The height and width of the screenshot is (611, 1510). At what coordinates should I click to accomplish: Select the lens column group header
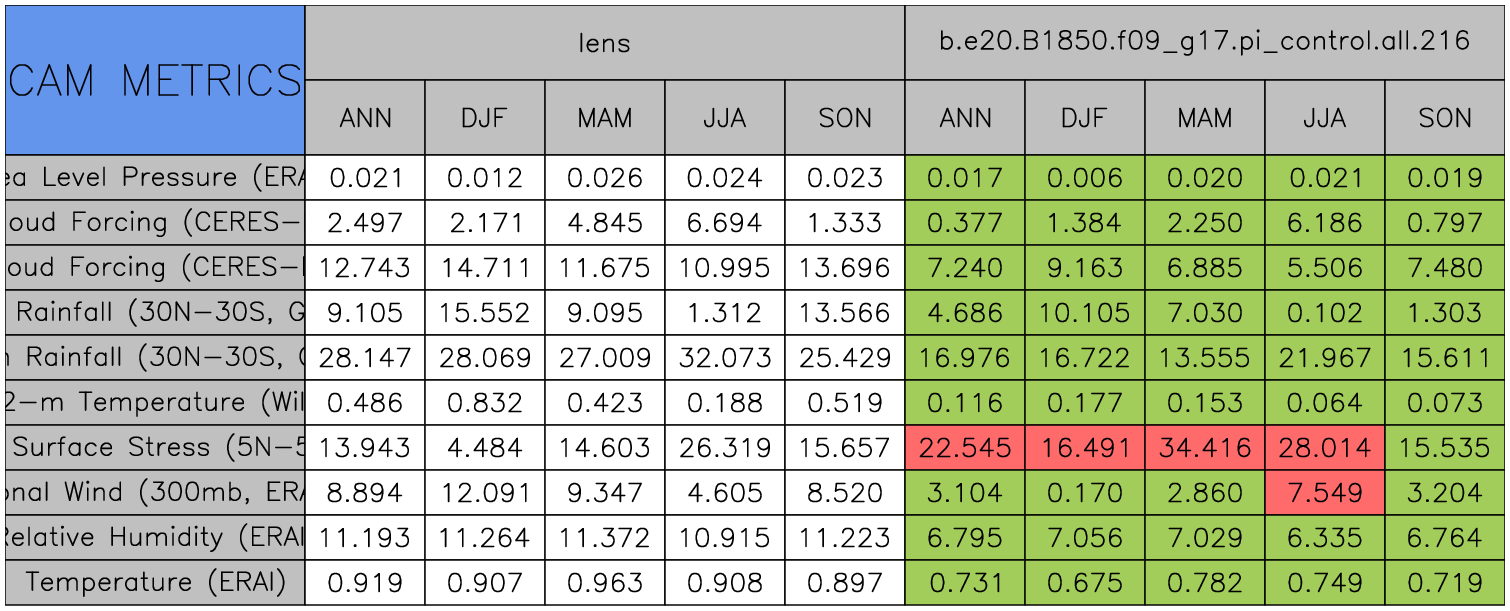(x=604, y=42)
